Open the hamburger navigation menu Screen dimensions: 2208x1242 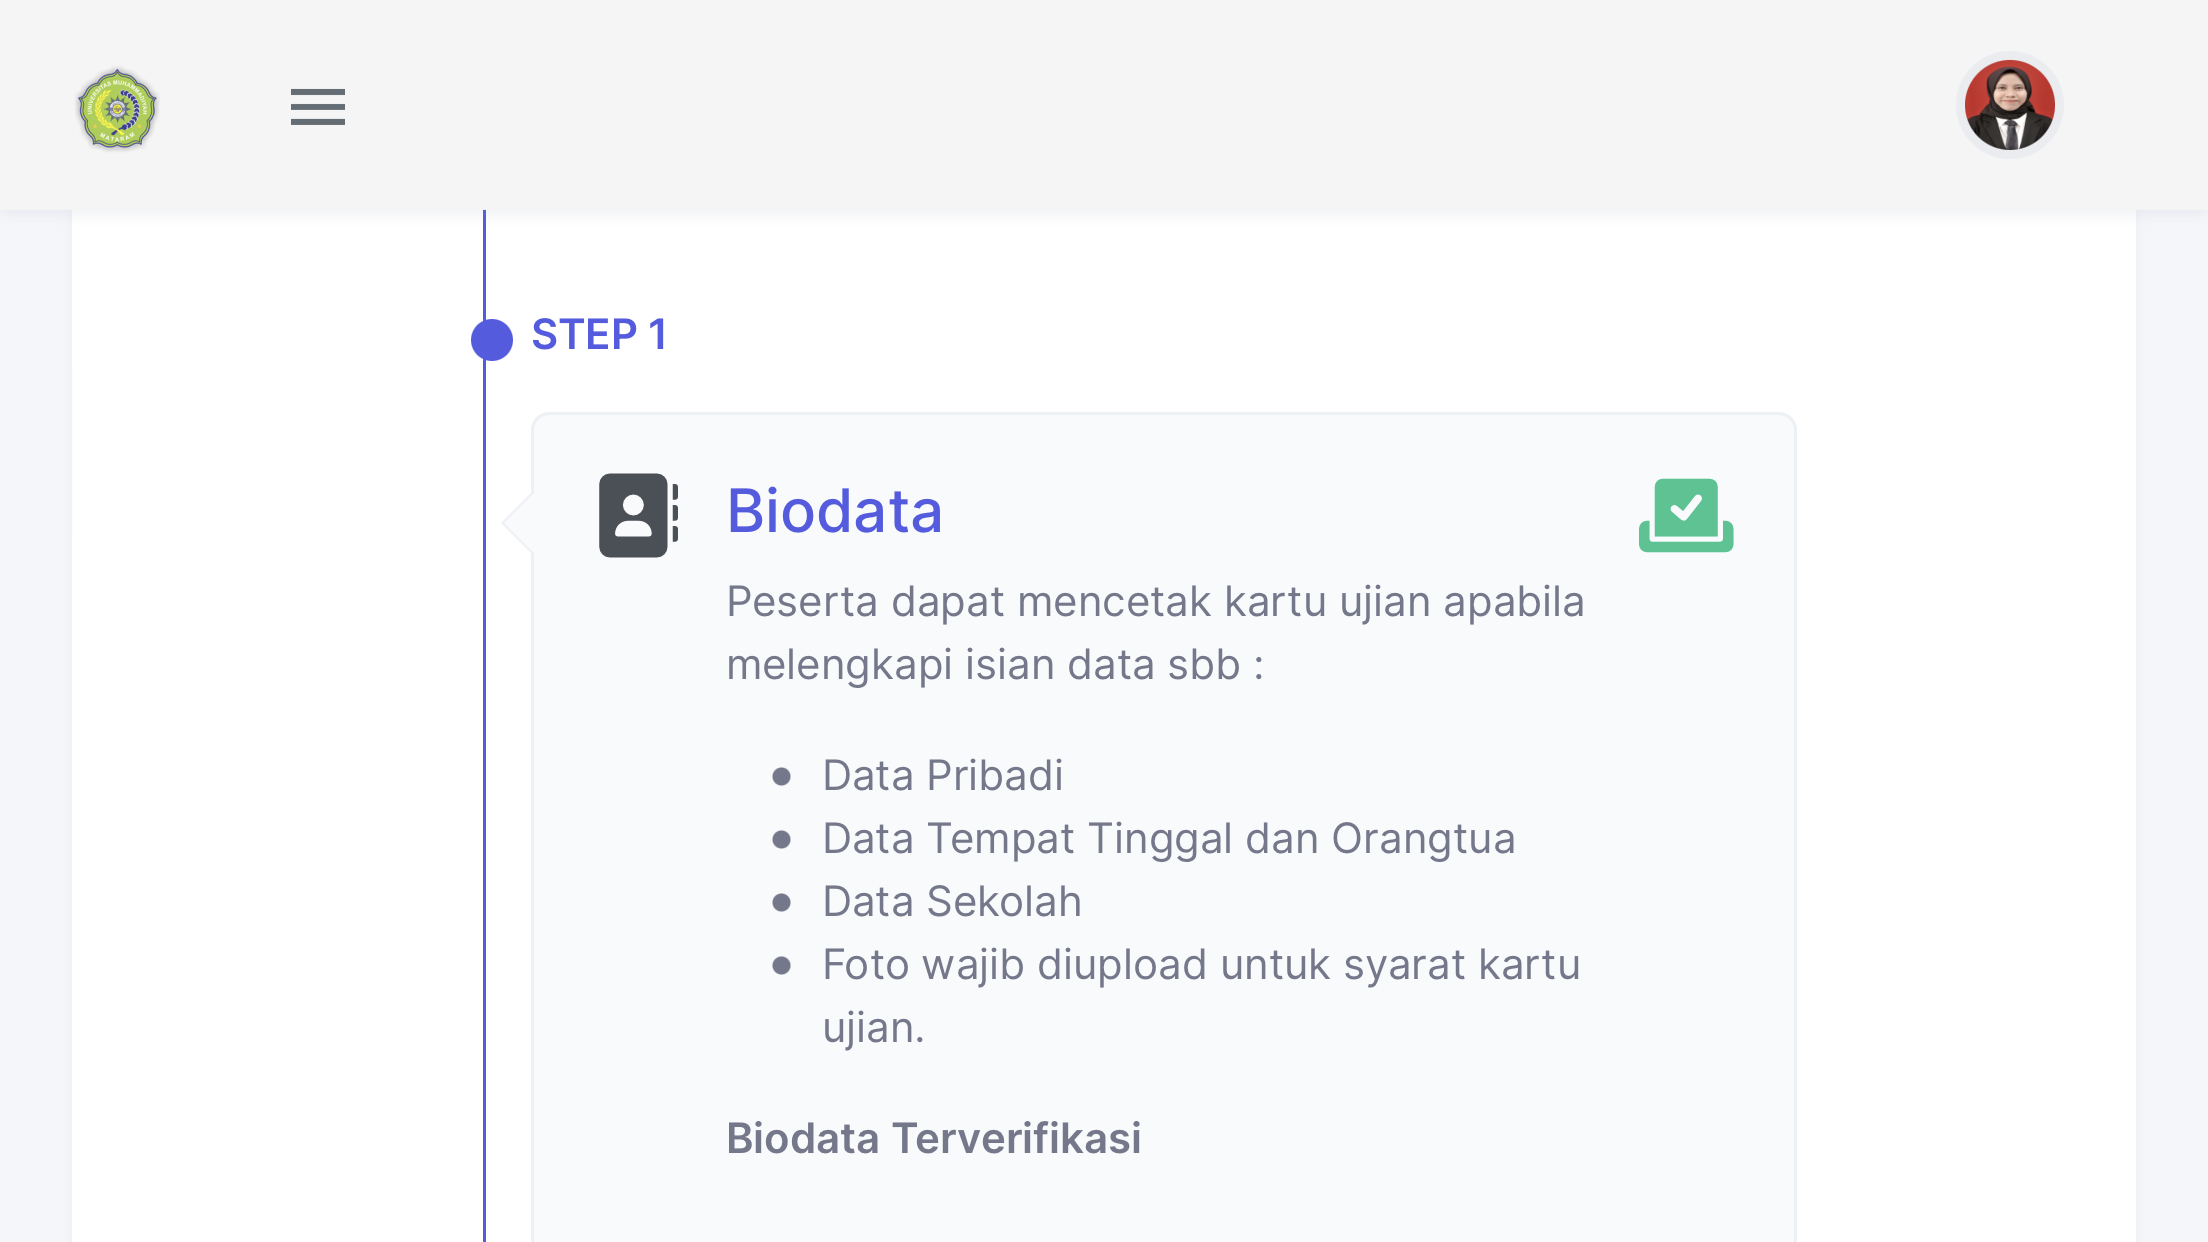(x=318, y=107)
